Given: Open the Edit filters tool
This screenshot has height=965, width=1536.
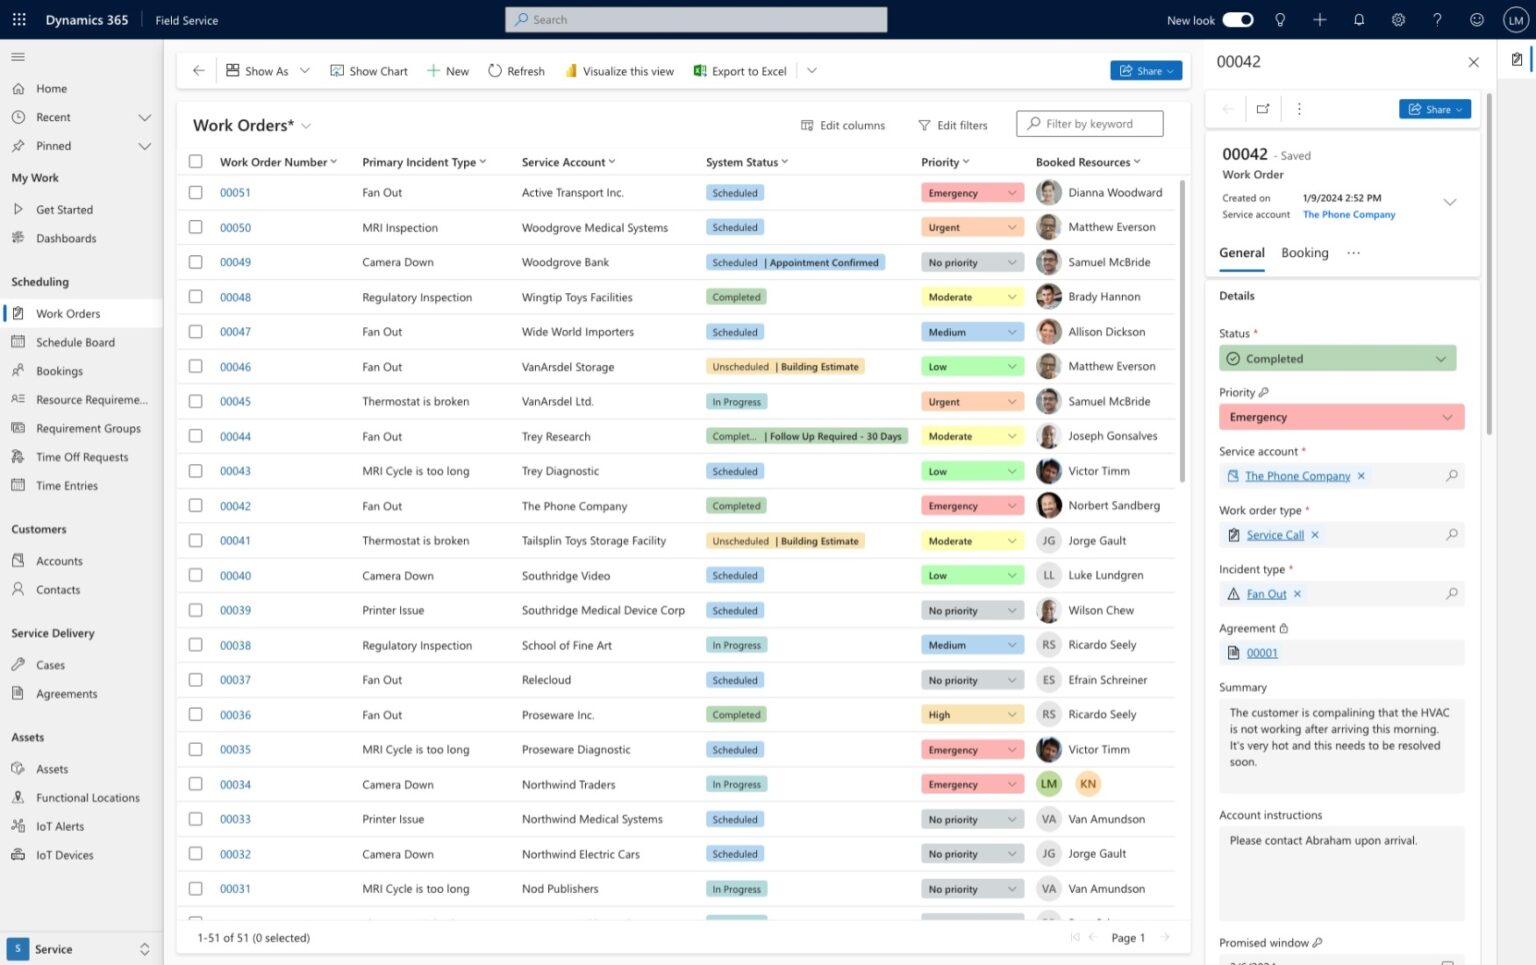Looking at the screenshot, I should (x=952, y=124).
